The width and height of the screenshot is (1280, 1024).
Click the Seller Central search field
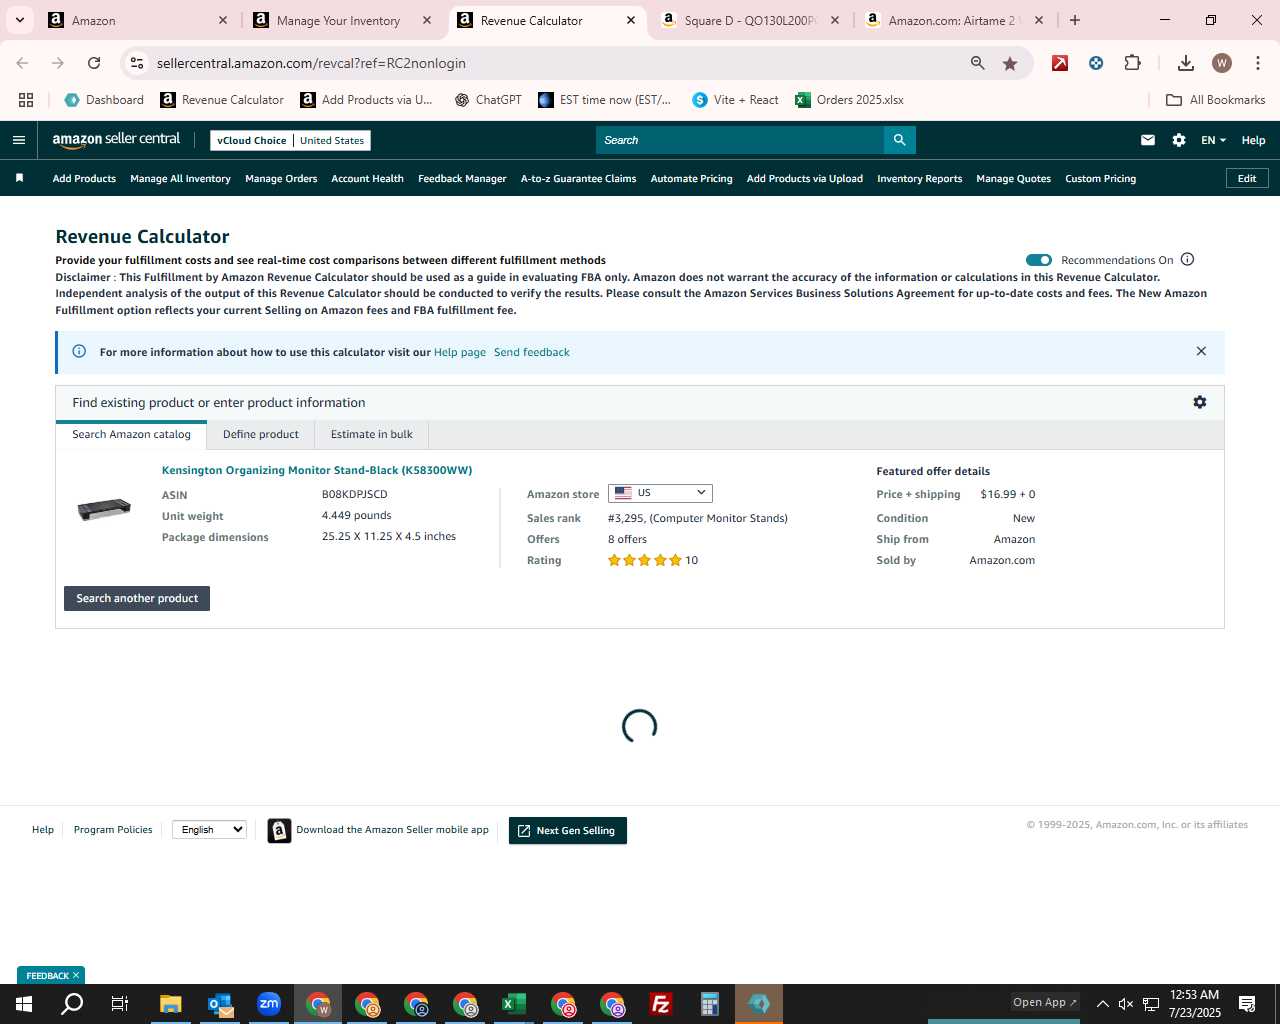pos(740,140)
